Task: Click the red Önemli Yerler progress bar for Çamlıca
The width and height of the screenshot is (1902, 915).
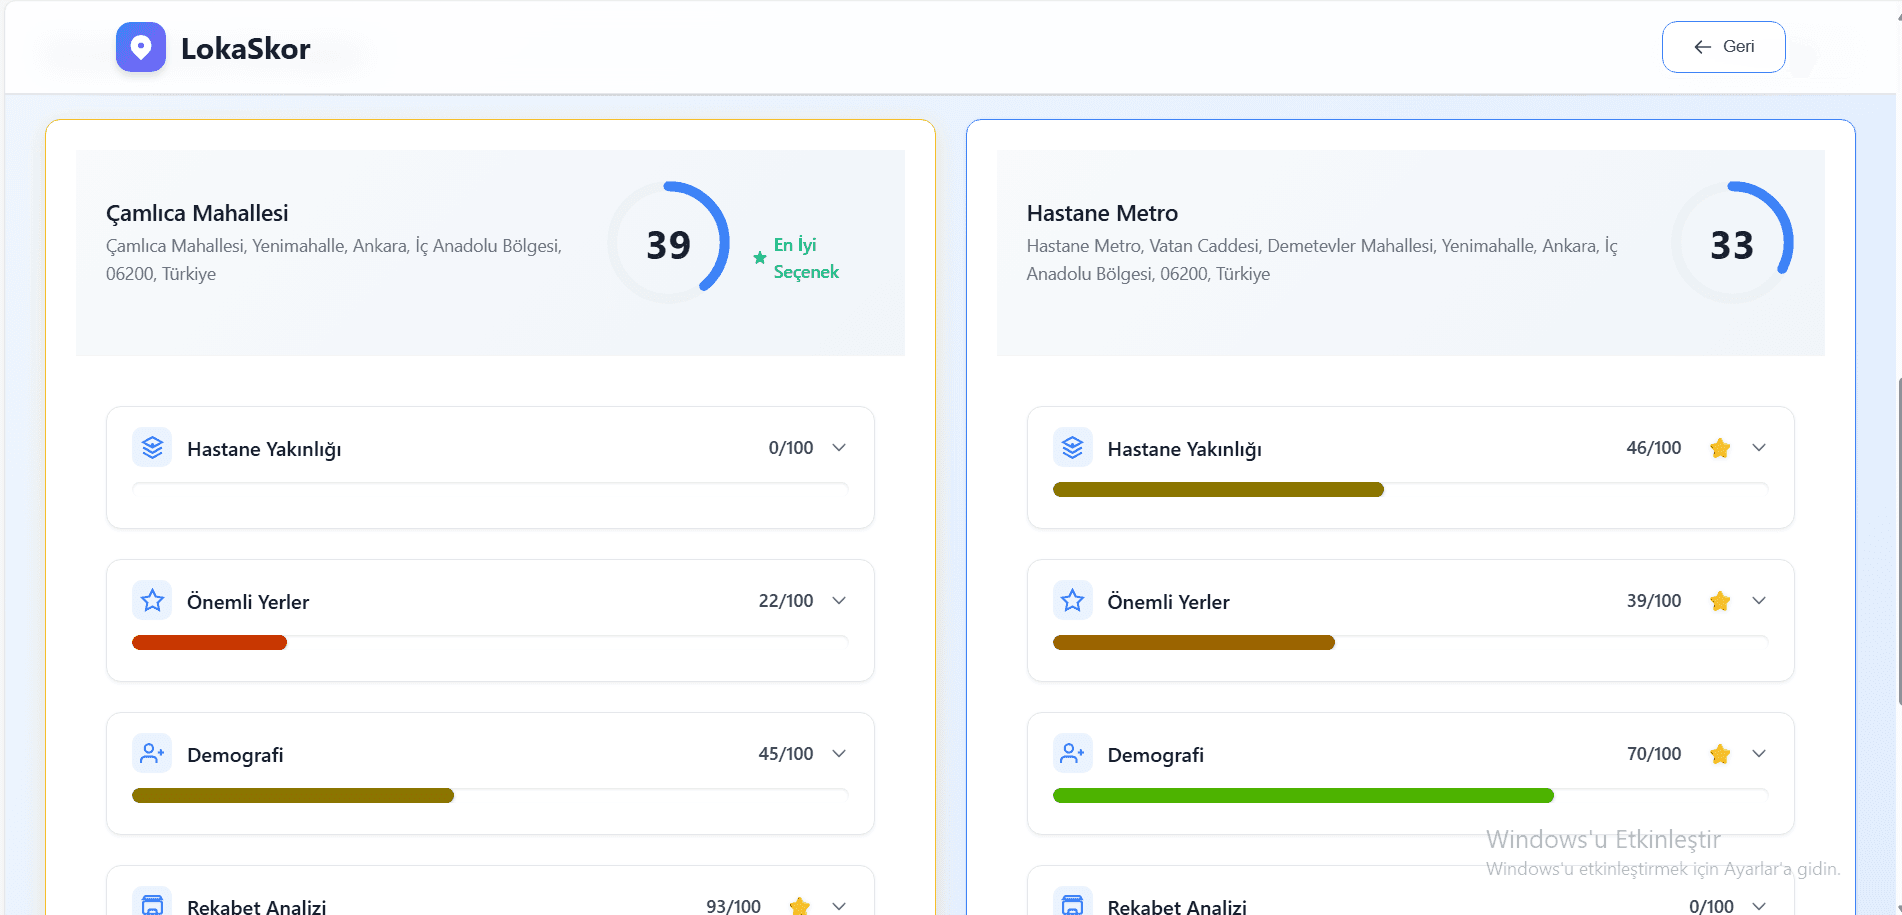Action: 209,643
